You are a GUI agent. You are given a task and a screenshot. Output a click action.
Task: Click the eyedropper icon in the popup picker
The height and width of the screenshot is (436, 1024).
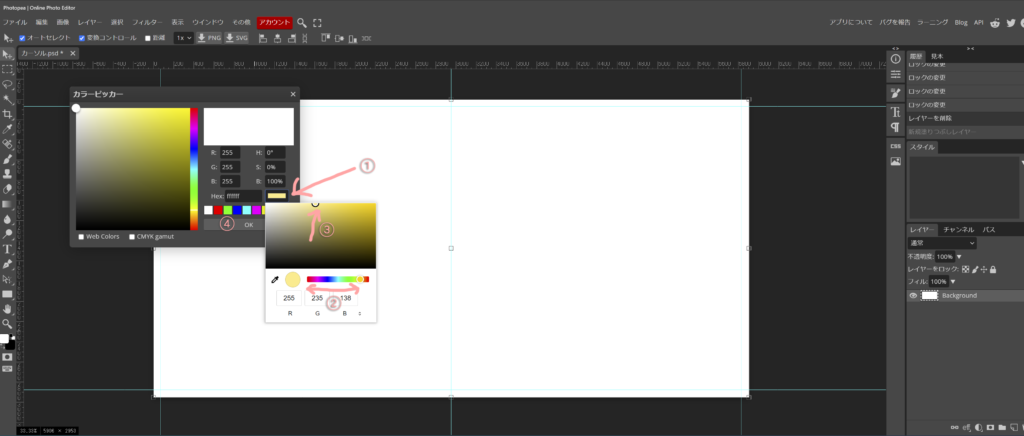click(x=275, y=280)
